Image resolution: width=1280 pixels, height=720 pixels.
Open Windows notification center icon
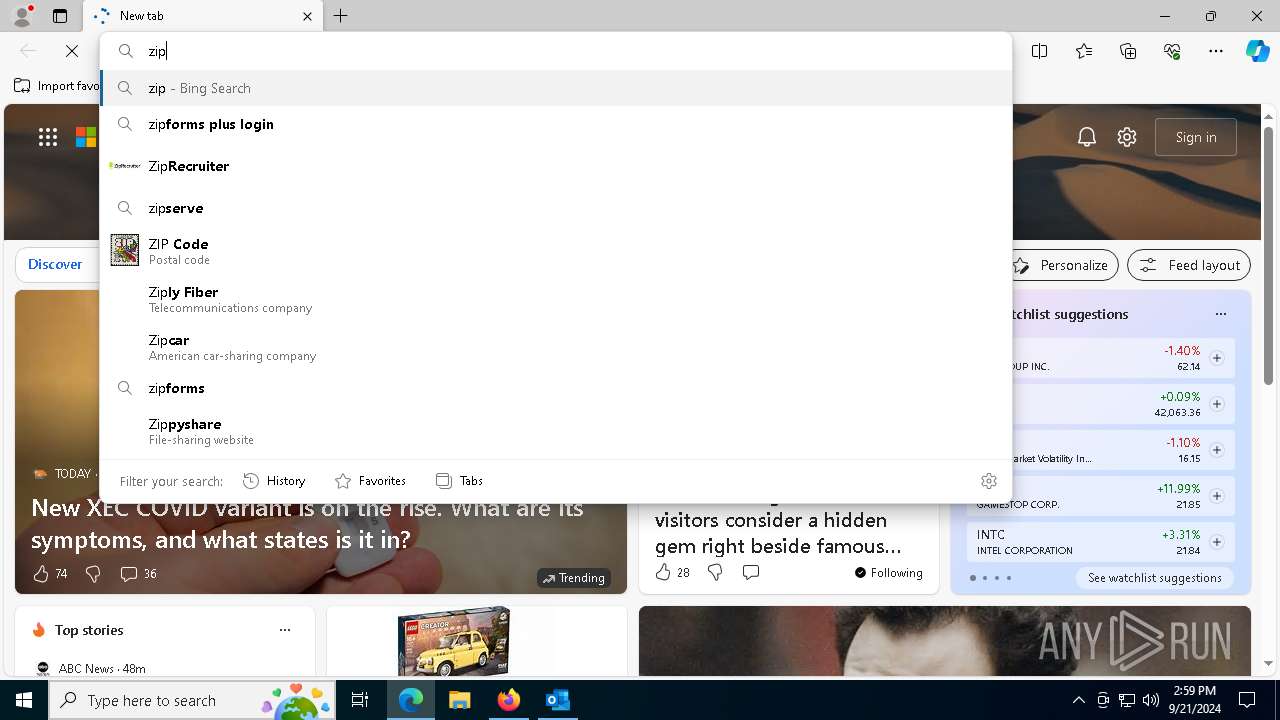1247,700
